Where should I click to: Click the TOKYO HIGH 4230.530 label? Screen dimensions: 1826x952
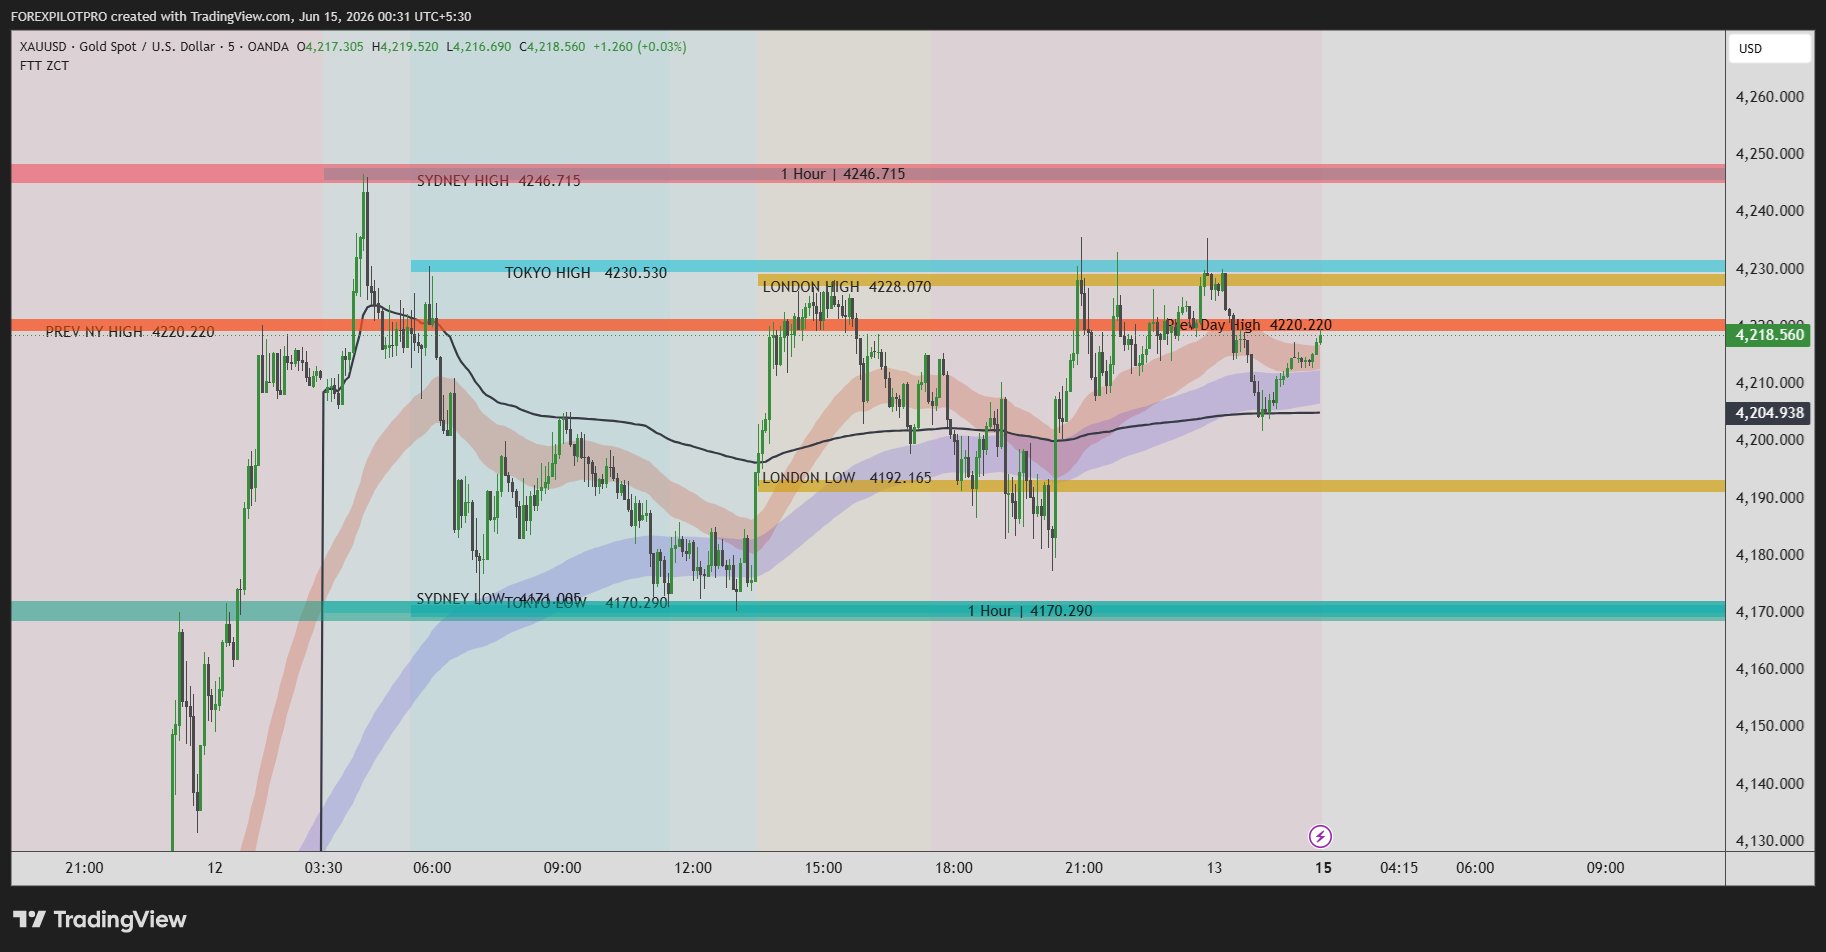(586, 273)
